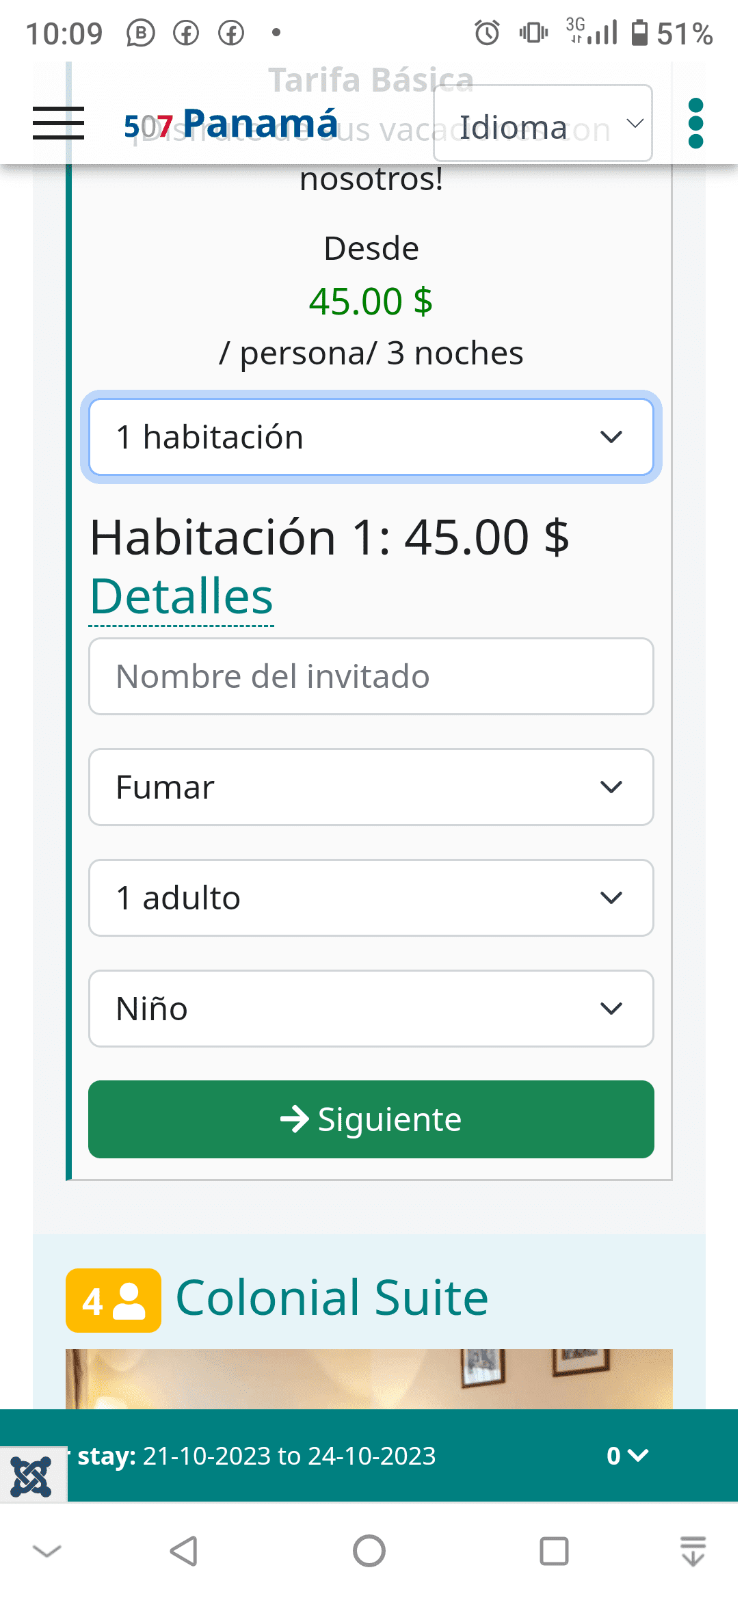Open the Idioma language dropdown
This screenshot has height=1600, width=738.
542,124
